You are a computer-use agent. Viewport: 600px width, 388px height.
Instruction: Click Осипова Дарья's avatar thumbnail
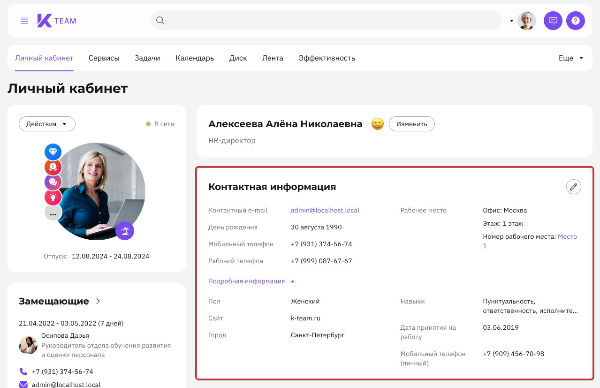[28, 345]
